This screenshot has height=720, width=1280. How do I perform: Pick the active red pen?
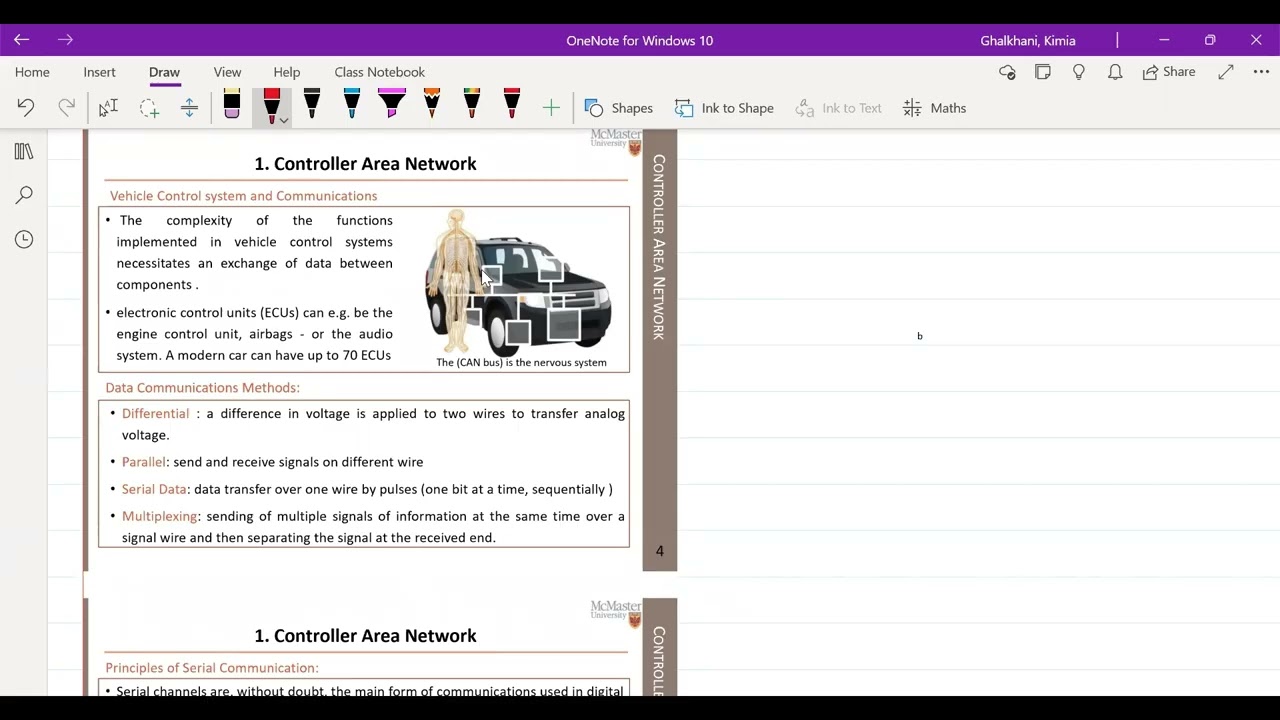(270, 105)
